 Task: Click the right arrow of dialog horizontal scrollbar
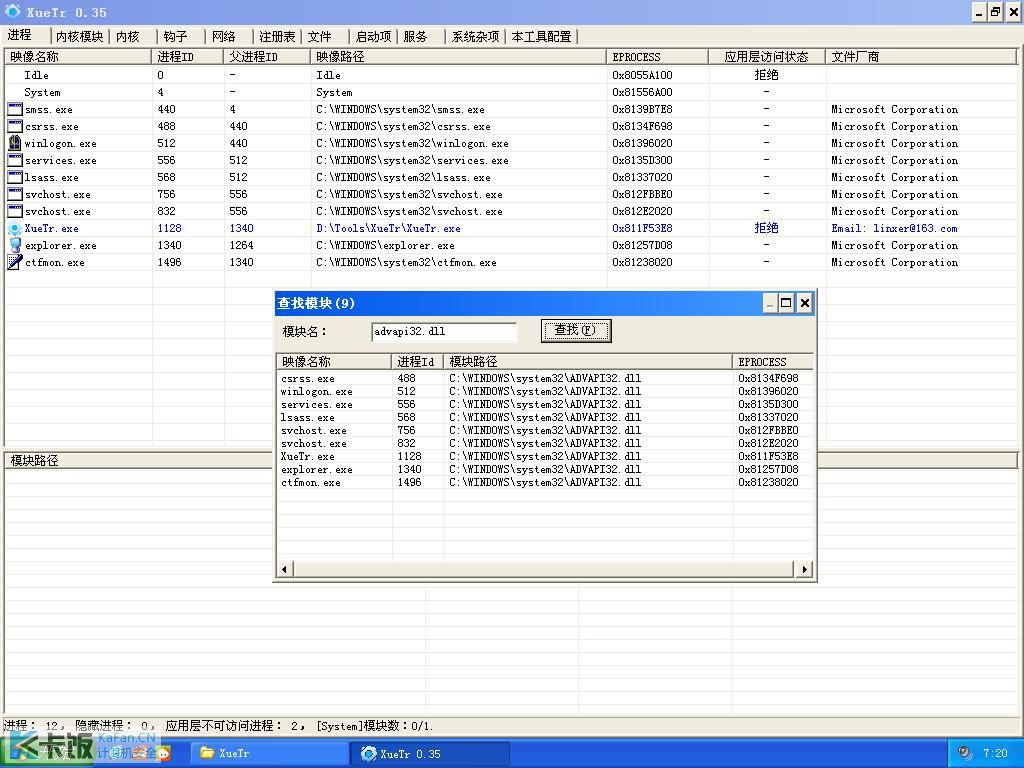coord(805,569)
